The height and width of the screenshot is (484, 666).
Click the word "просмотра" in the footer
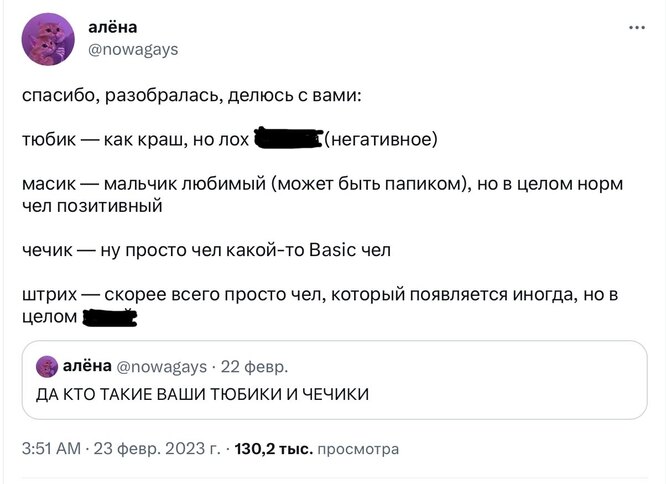tap(358, 450)
